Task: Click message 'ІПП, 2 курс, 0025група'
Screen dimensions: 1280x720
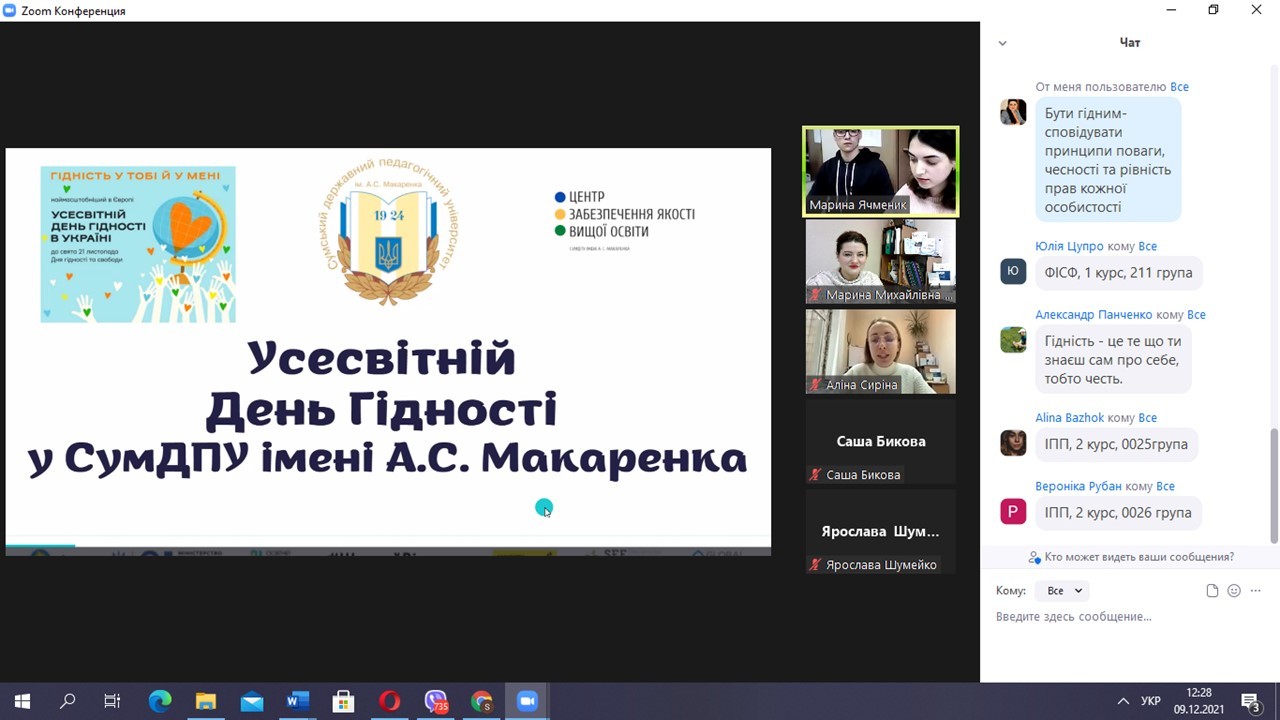Action: pos(1116,444)
